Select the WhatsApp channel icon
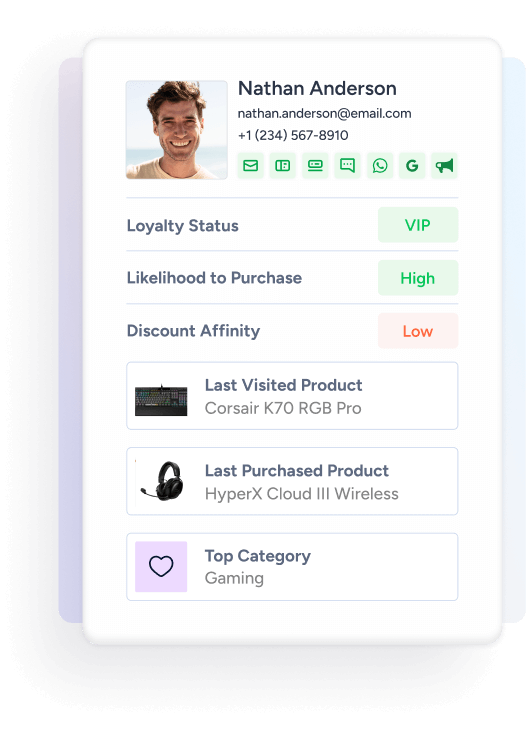 coord(379,165)
